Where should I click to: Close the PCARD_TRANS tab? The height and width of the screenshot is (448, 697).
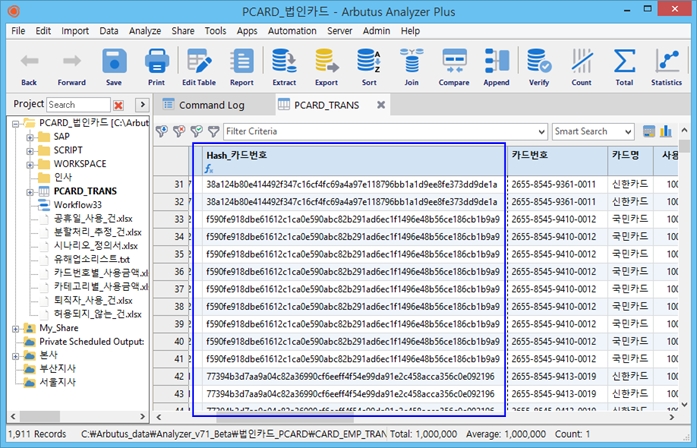[381, 105]
